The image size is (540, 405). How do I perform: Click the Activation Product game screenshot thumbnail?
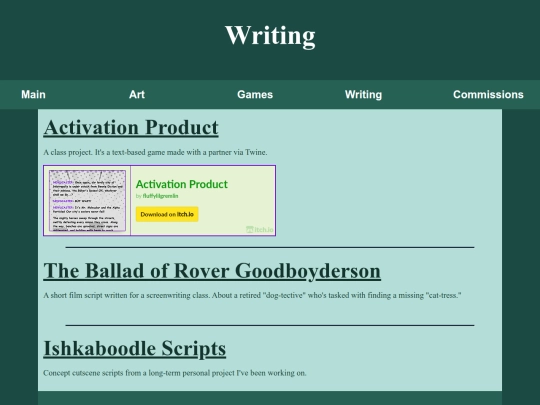pyautogui.click(x=87, y=200)
